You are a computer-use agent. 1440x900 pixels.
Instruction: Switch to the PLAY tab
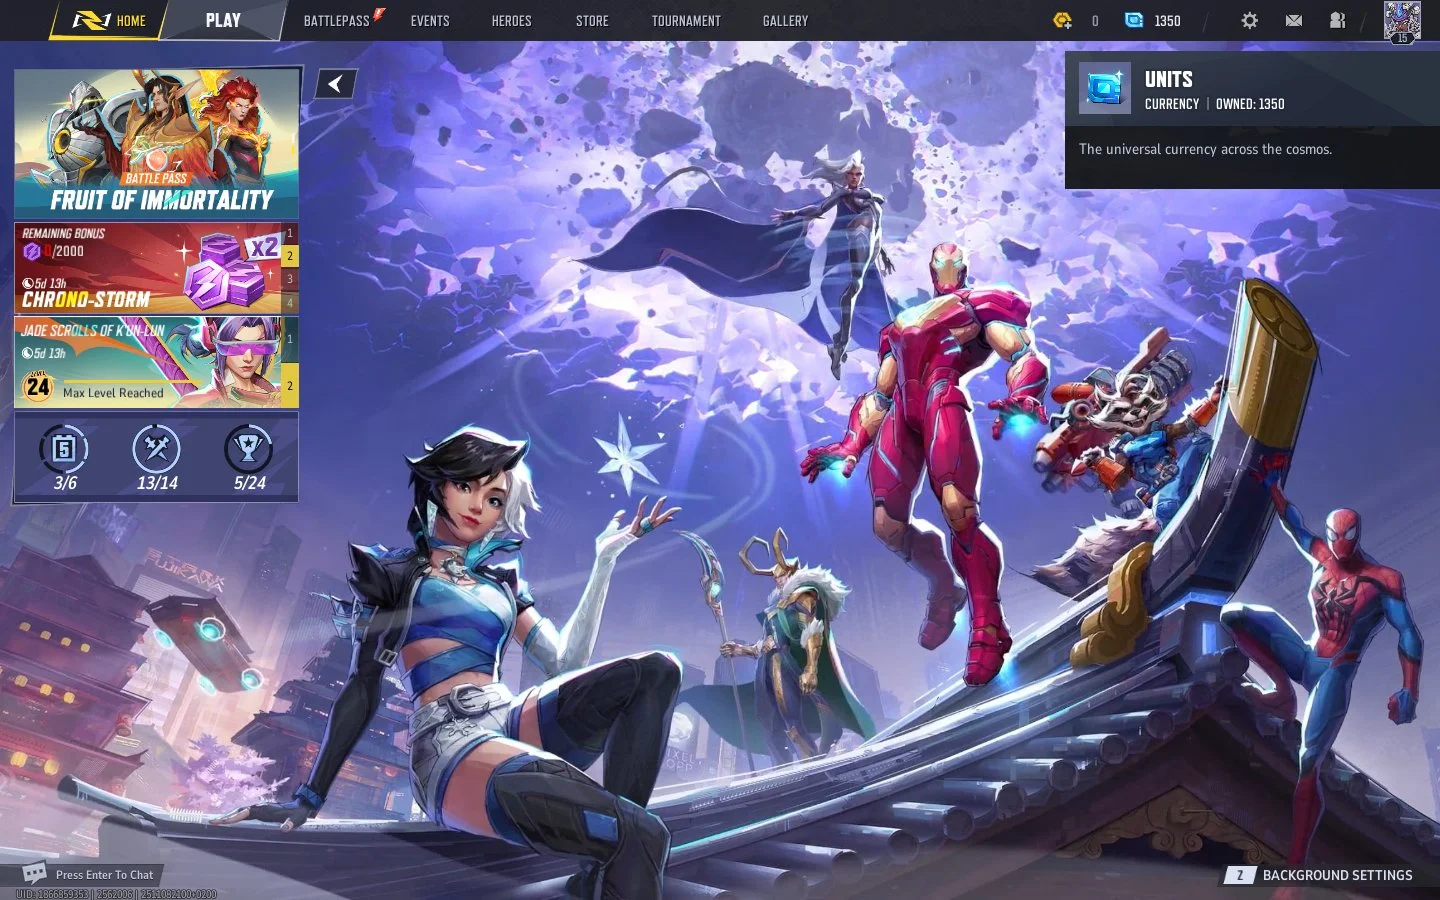[x=223, y=20]
